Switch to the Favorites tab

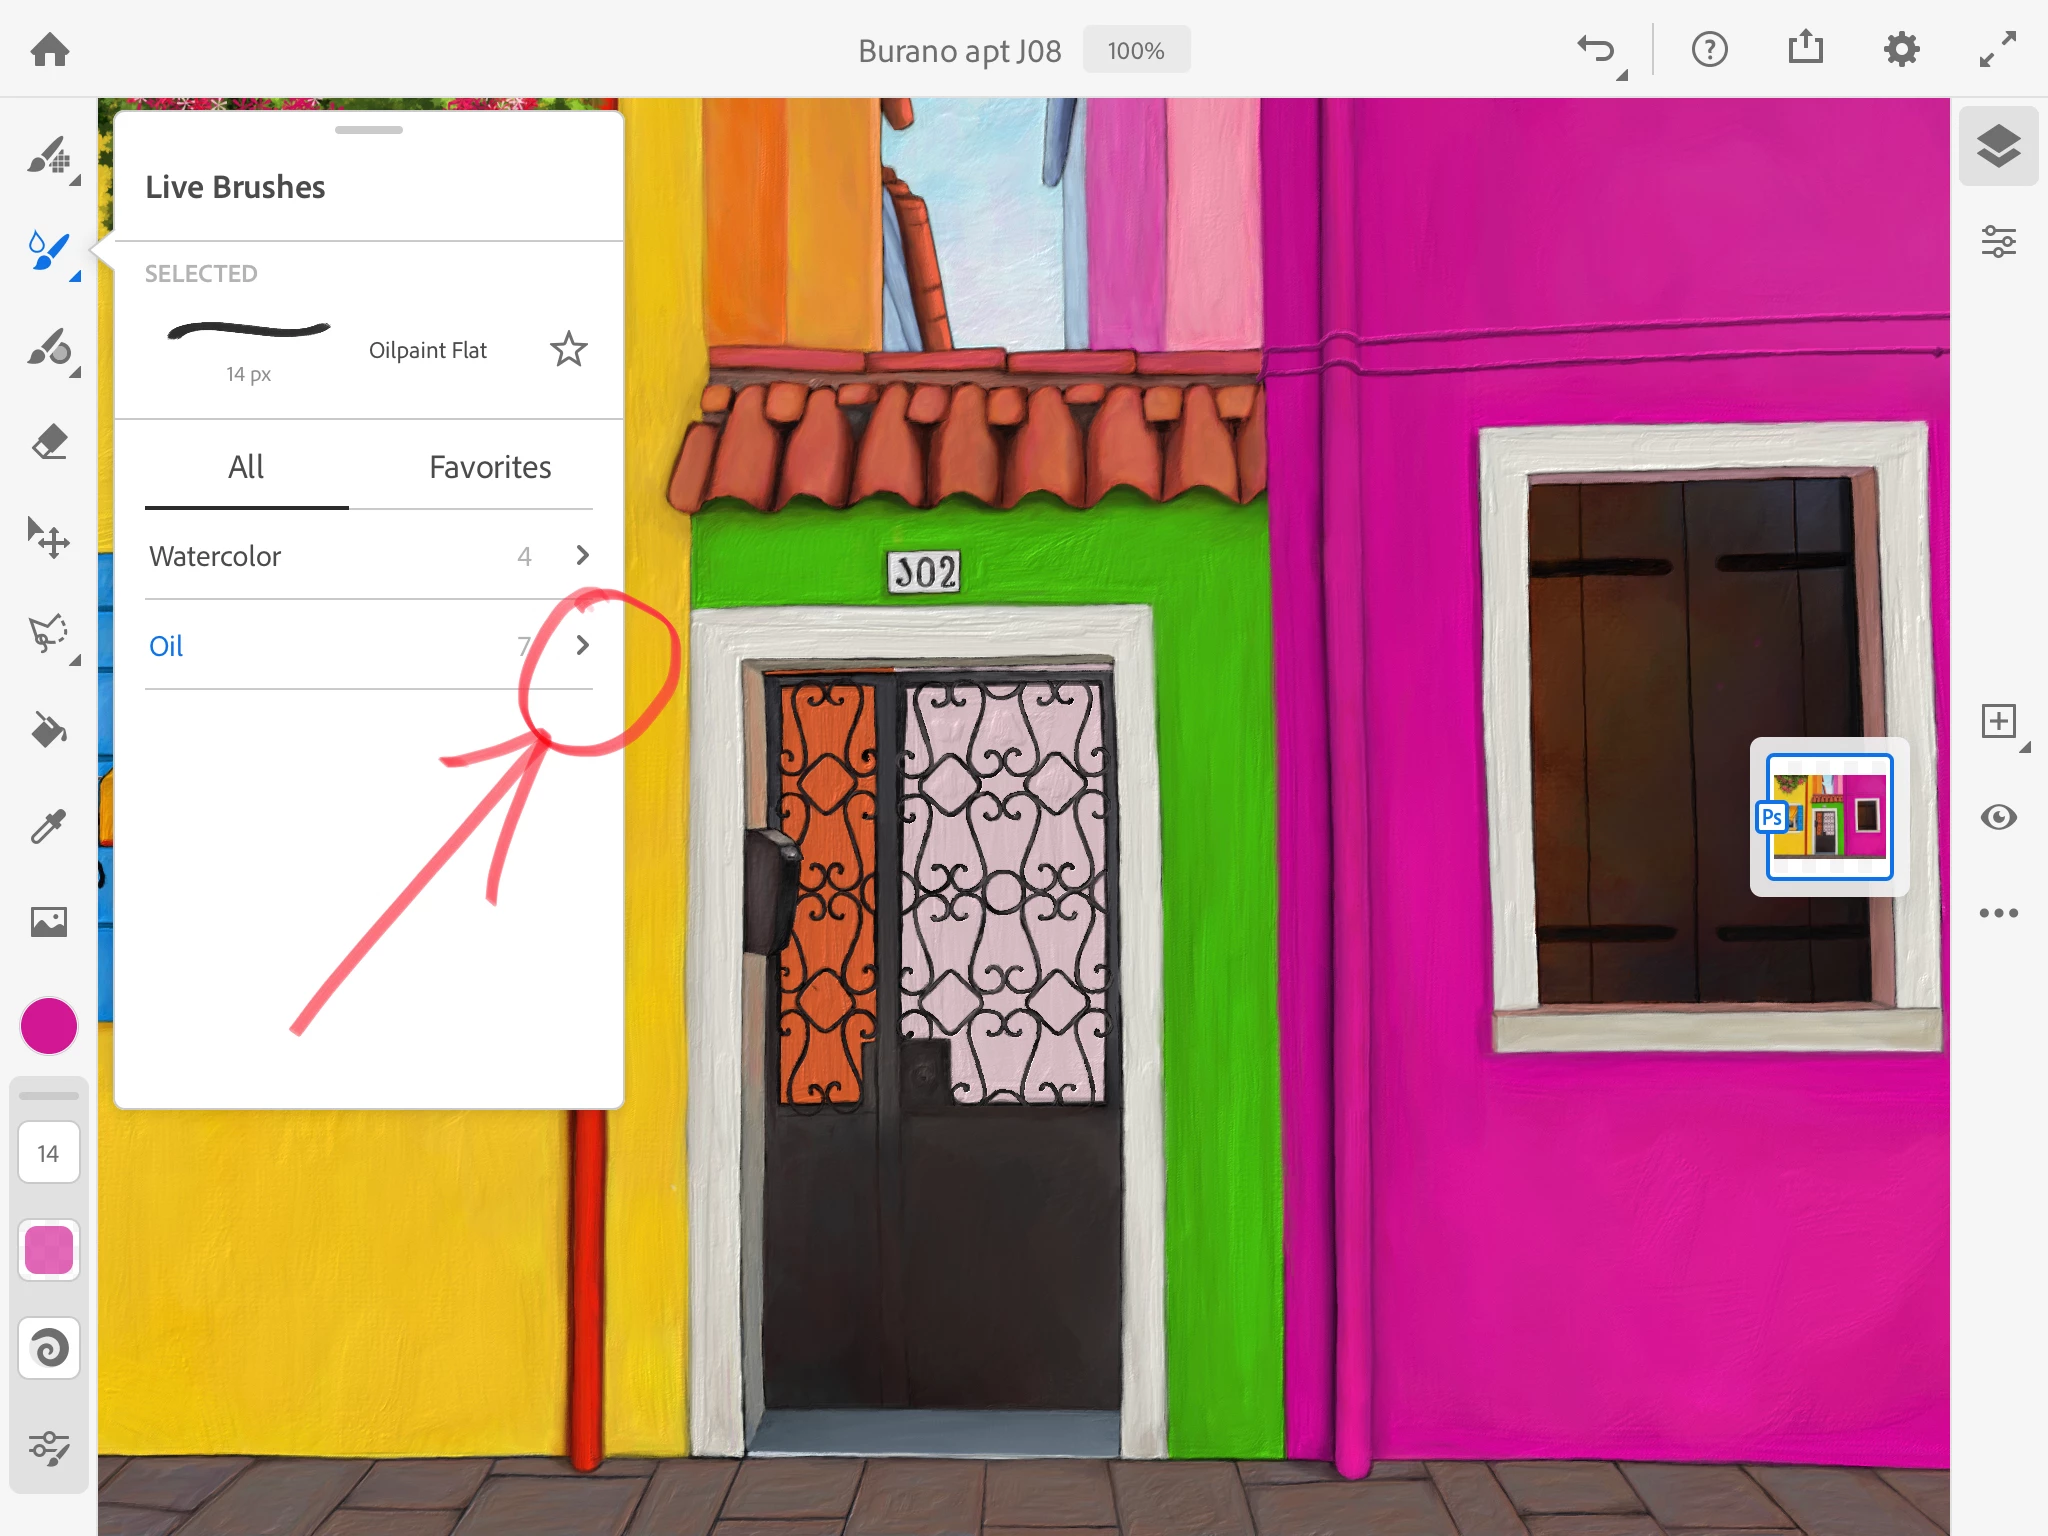[x=490, y=467]
